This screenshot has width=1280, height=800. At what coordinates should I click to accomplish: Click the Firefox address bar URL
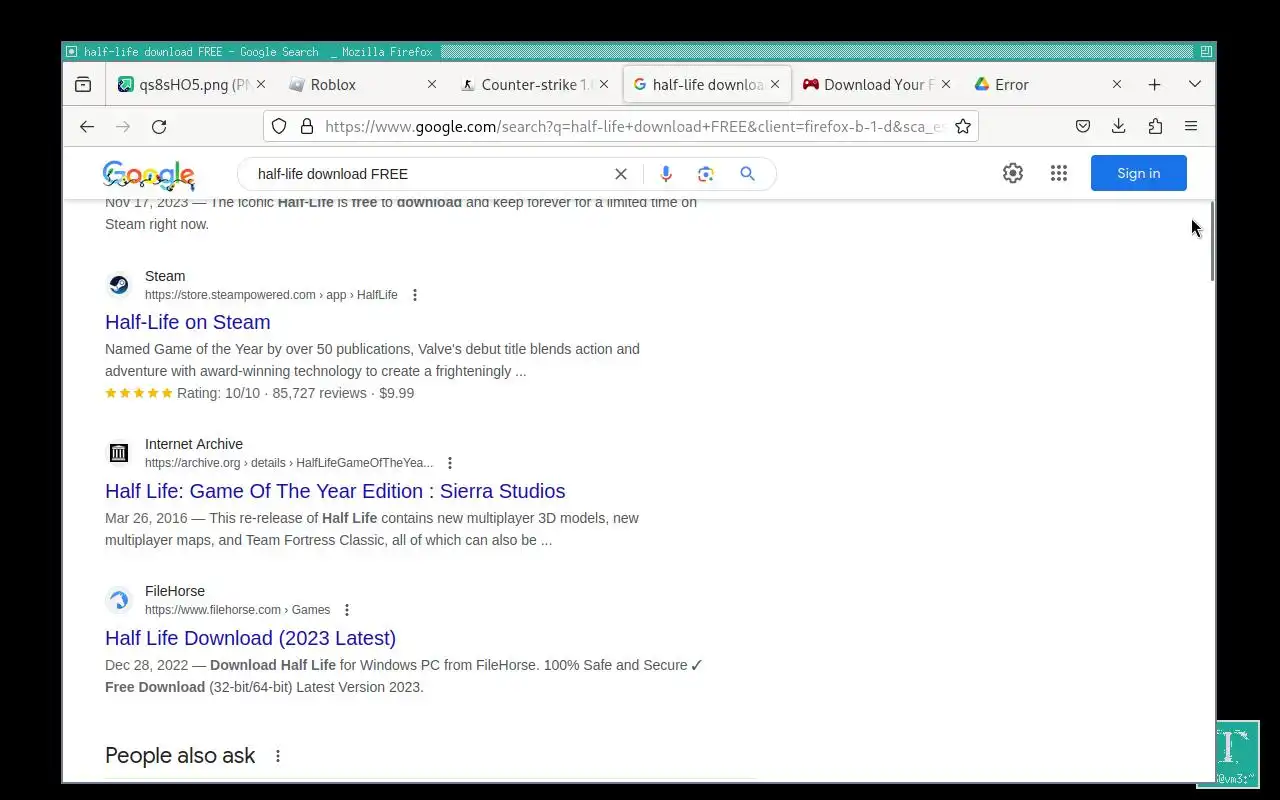pos(634,126)
